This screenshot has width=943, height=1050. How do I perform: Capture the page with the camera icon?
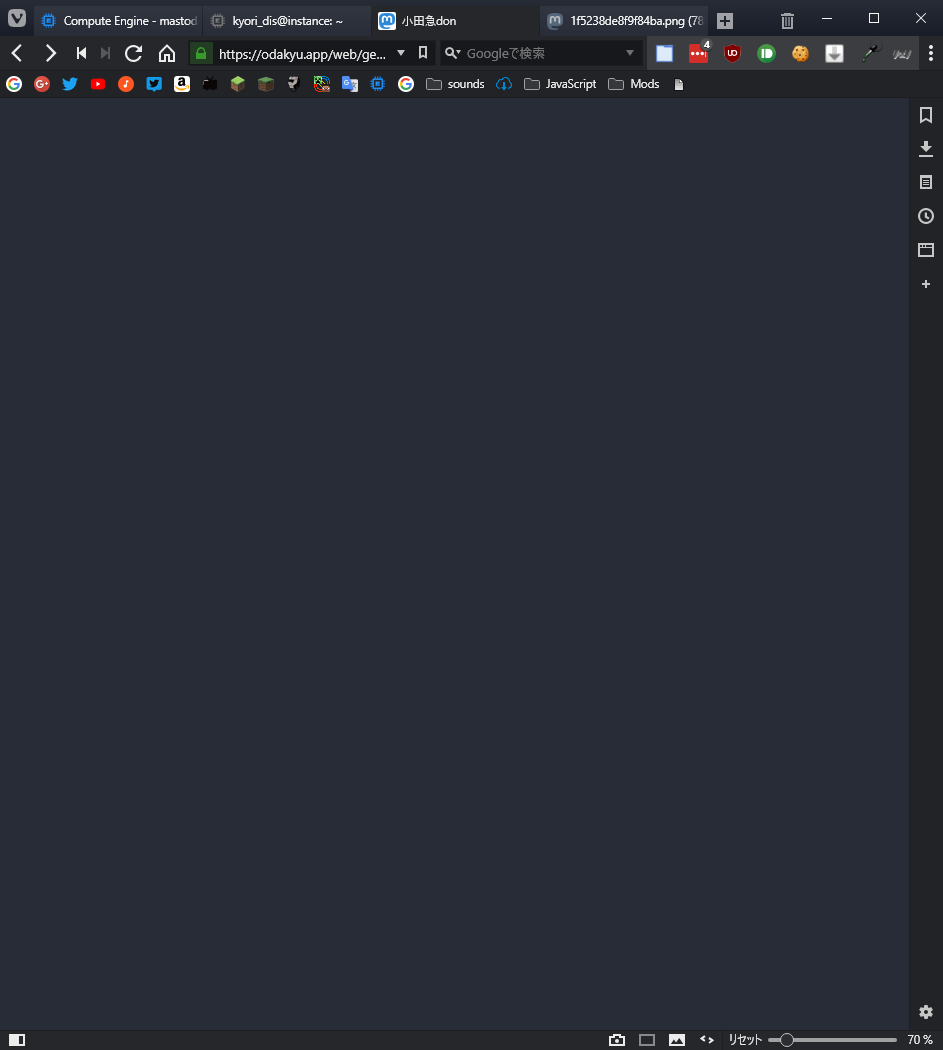click(x=617, y=1040)
